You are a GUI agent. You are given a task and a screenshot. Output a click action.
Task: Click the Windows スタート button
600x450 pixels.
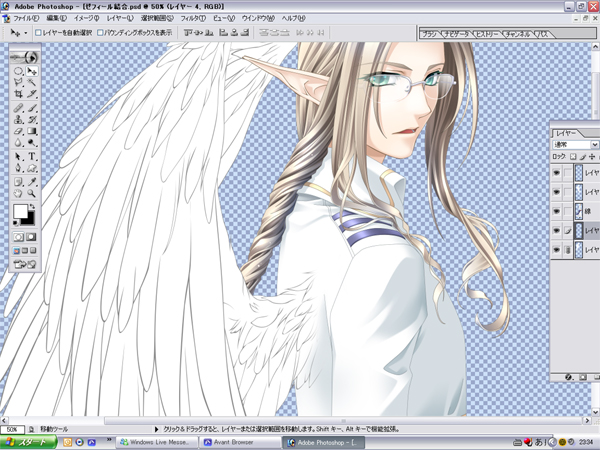click(x=28, y=442)
